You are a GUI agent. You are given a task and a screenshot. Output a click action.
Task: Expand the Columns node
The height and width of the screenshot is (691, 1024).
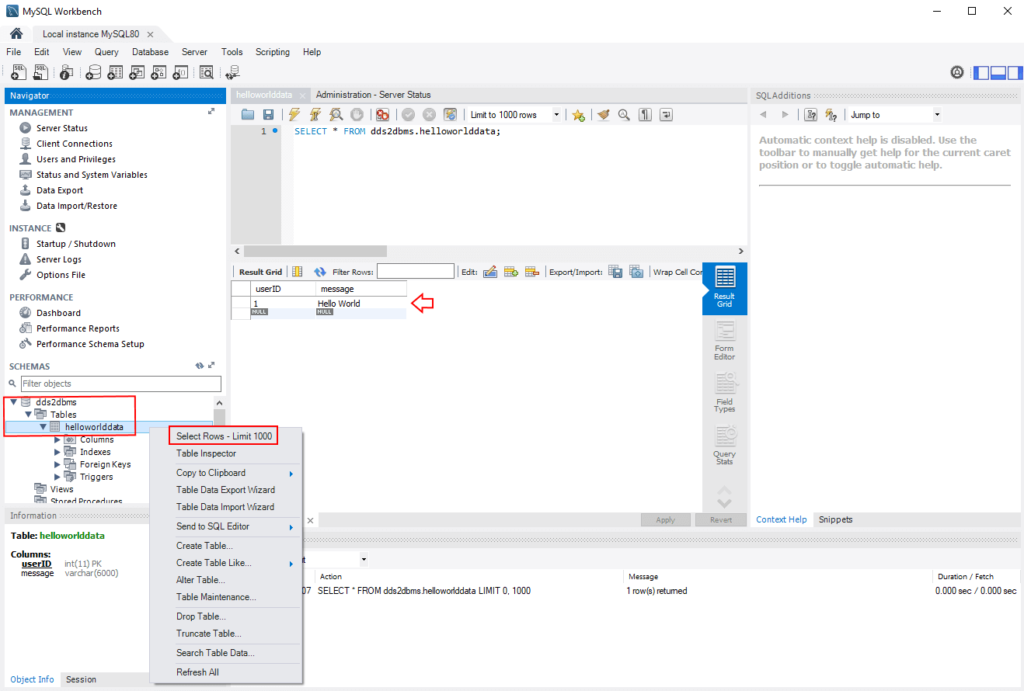point(57,440)
